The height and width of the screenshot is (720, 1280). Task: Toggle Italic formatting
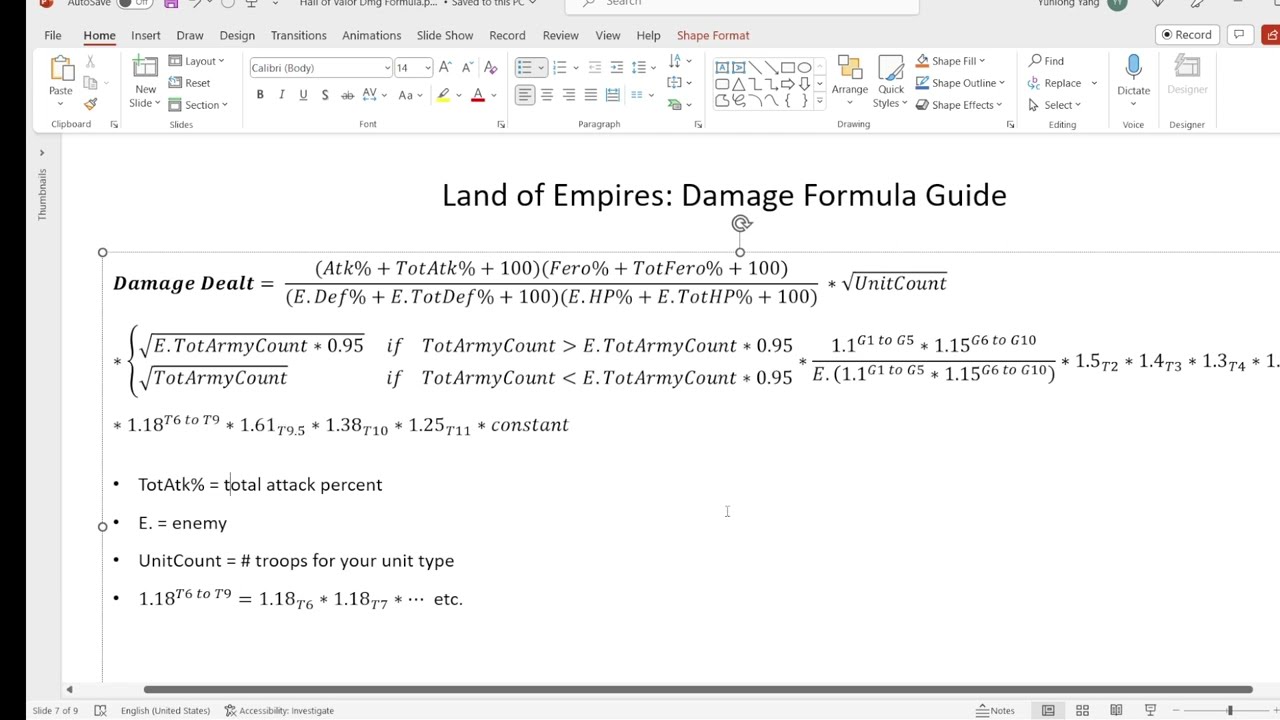[282, 95]
